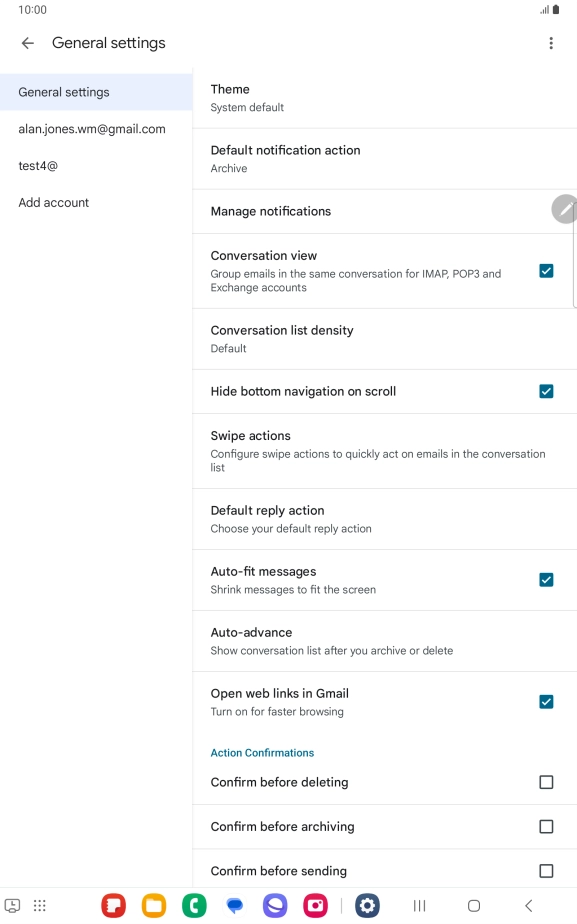
Task: Open the settings gear app icon
Action: (367, 905)
